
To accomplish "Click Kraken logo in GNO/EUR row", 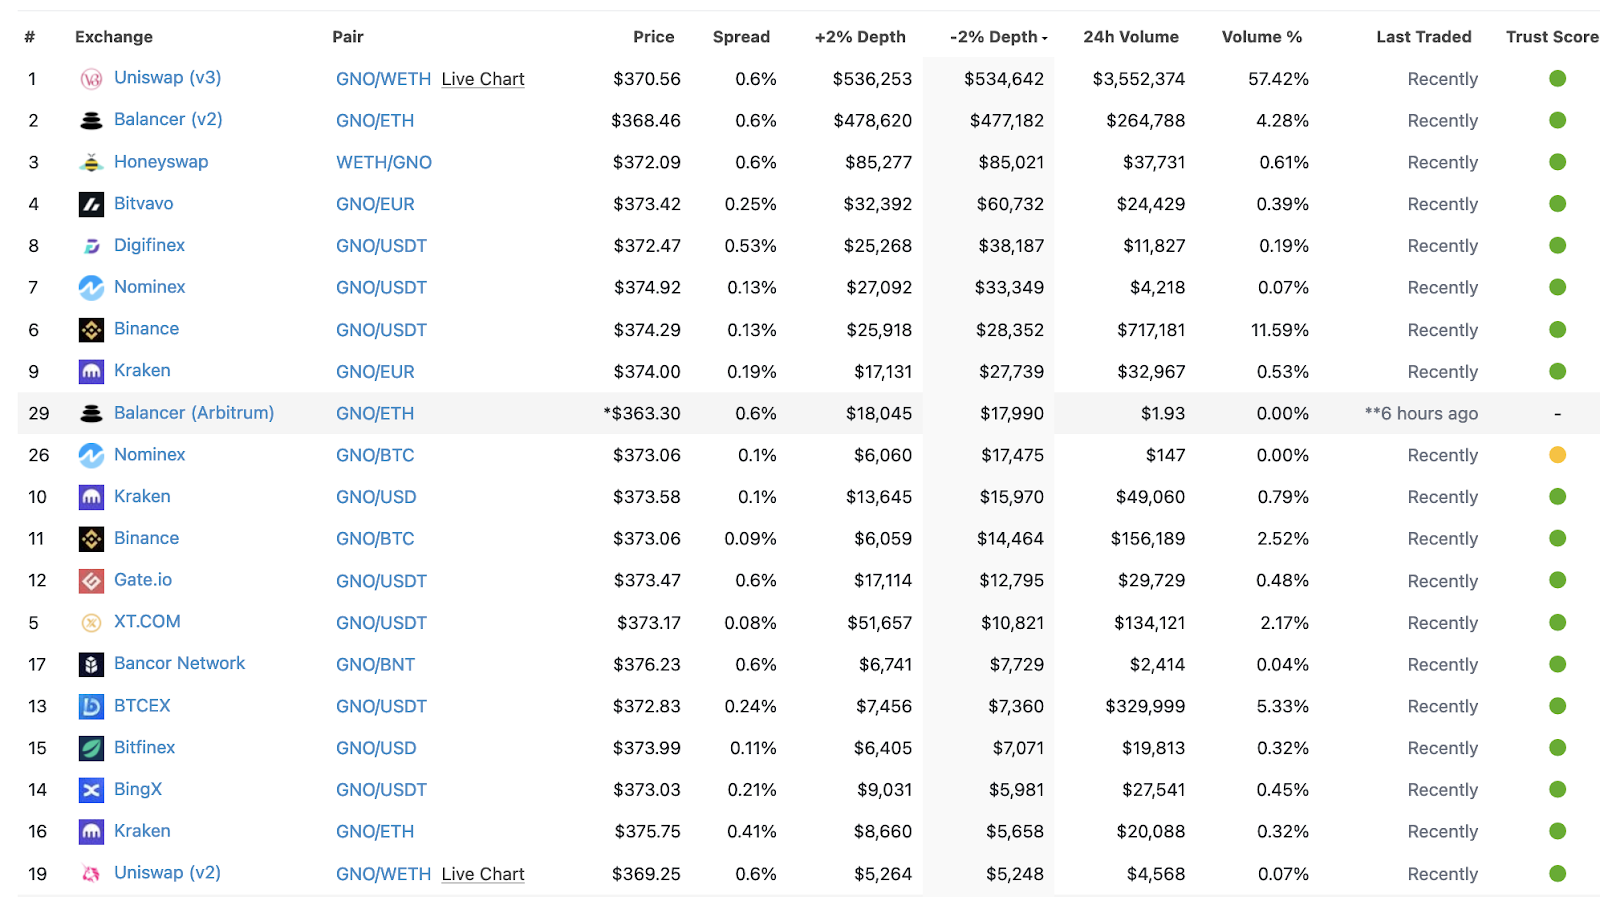I will point(91,372).
